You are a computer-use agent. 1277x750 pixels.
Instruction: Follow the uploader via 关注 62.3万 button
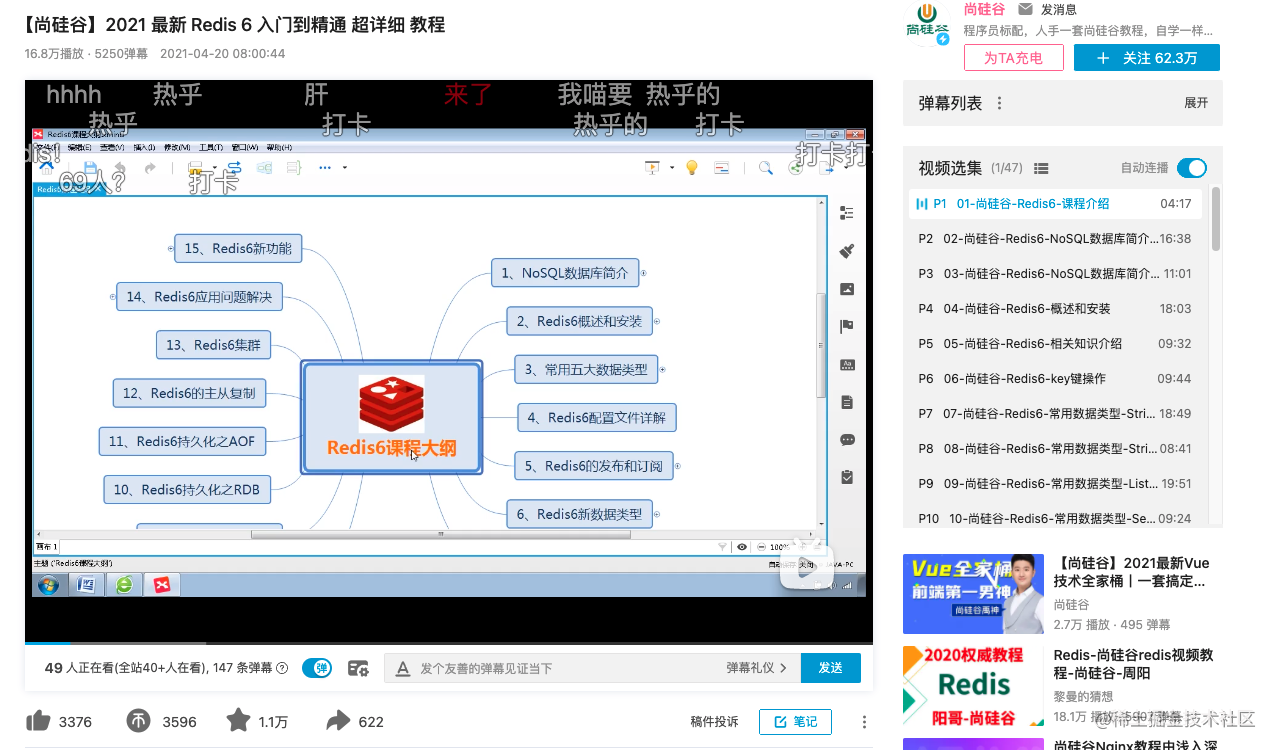[1146, 58]
